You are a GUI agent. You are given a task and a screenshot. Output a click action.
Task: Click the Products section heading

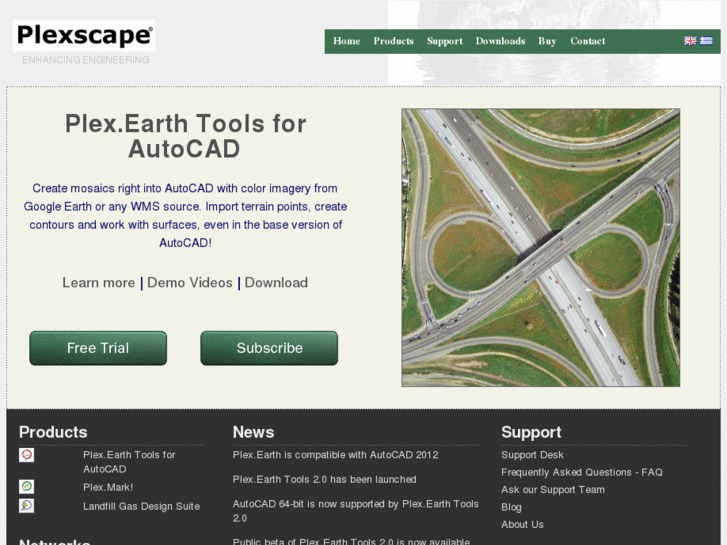[x=53, y=432]
